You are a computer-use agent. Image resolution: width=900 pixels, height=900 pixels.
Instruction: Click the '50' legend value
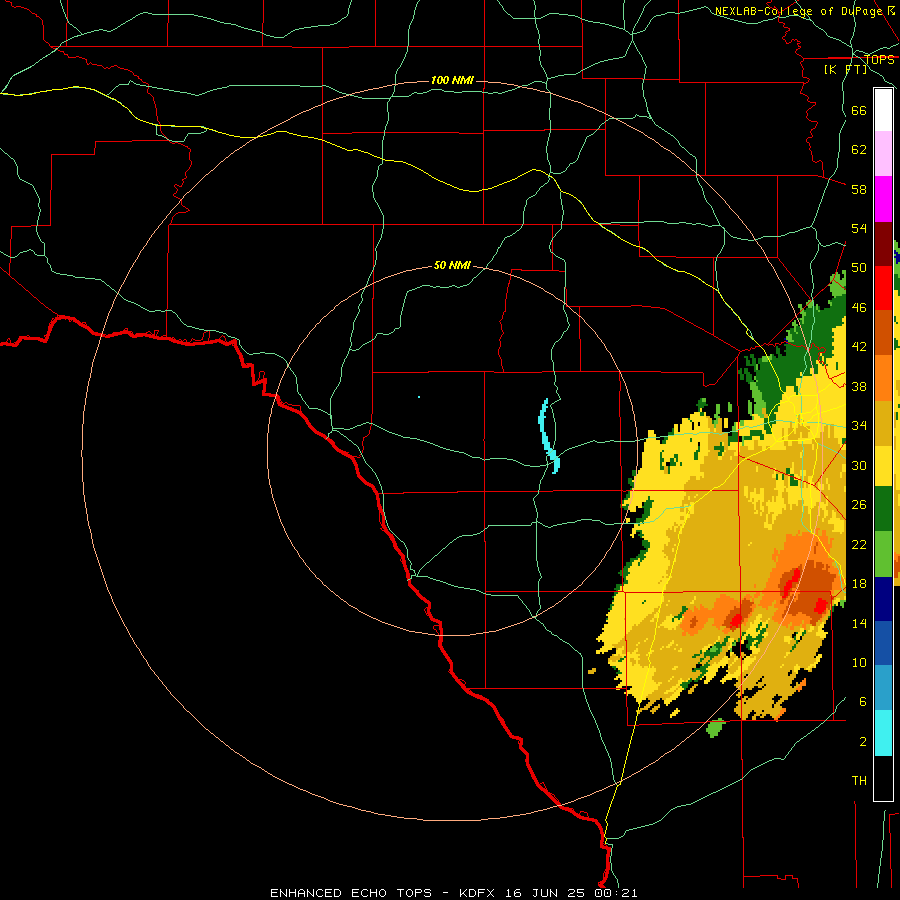[x=859, y=267]
